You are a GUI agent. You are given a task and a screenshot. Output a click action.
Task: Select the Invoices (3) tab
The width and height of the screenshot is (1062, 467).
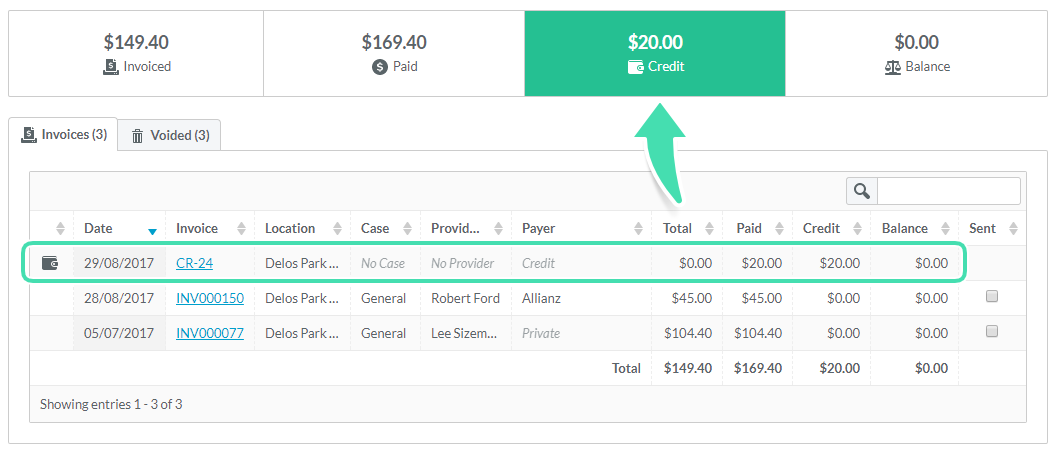click(63, 134)
